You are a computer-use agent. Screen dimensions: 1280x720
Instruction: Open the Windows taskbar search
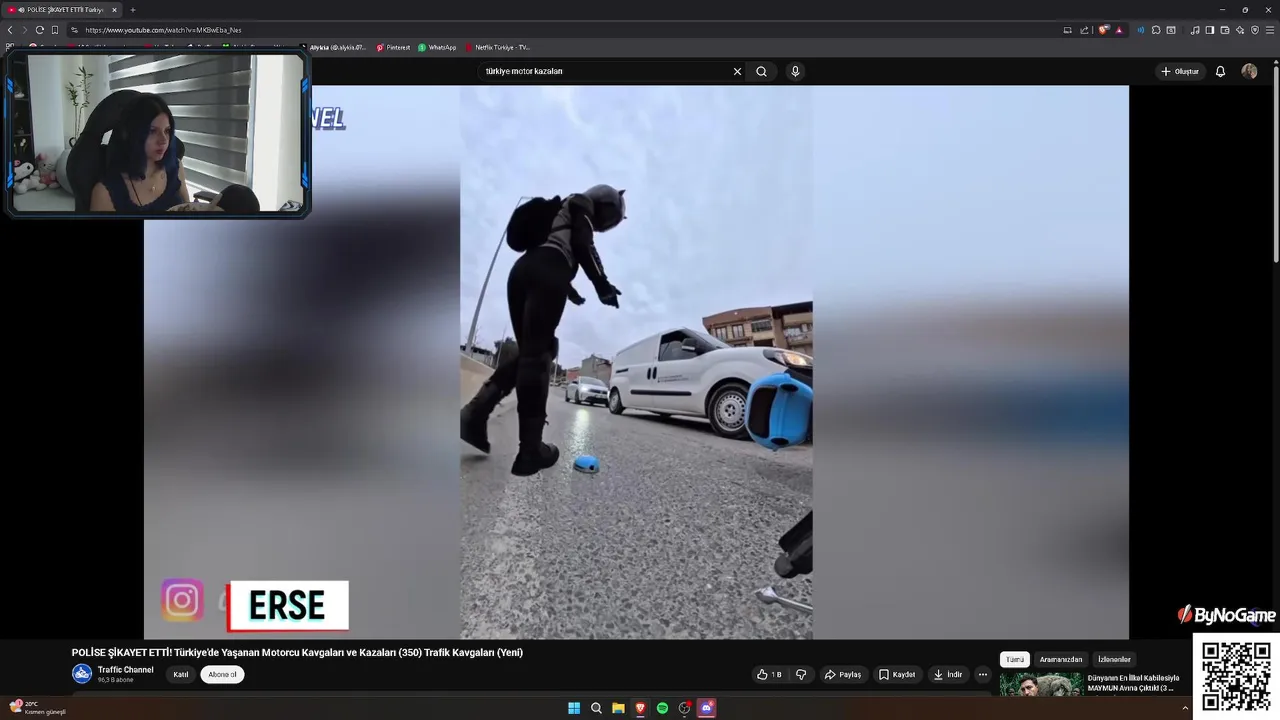coord(596,708)
